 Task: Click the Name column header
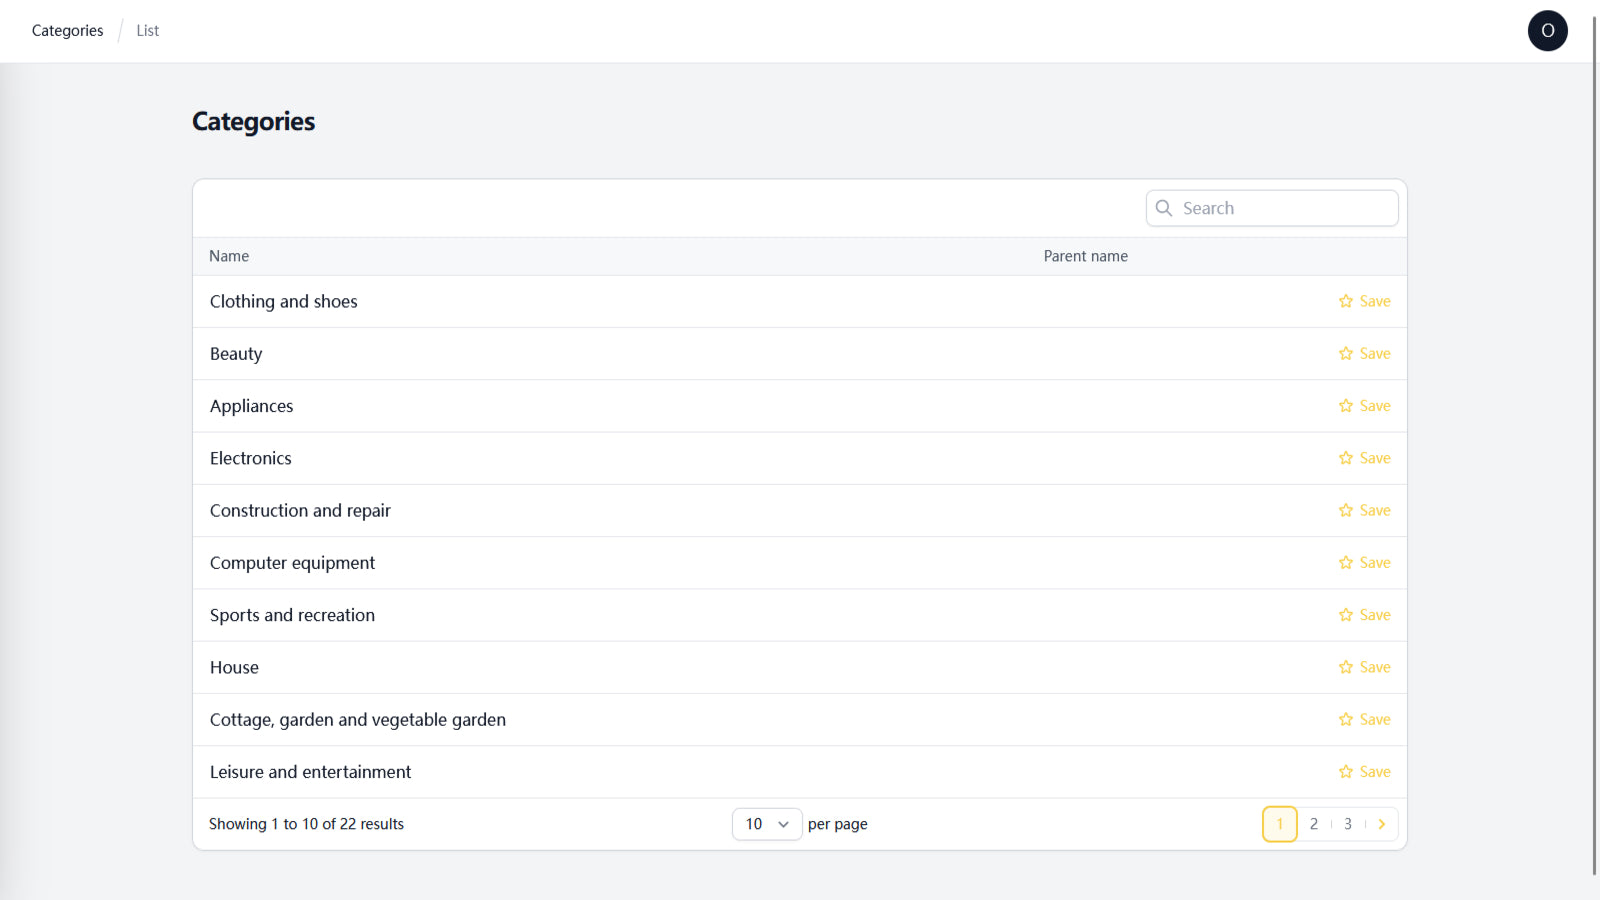click(229, 256)
